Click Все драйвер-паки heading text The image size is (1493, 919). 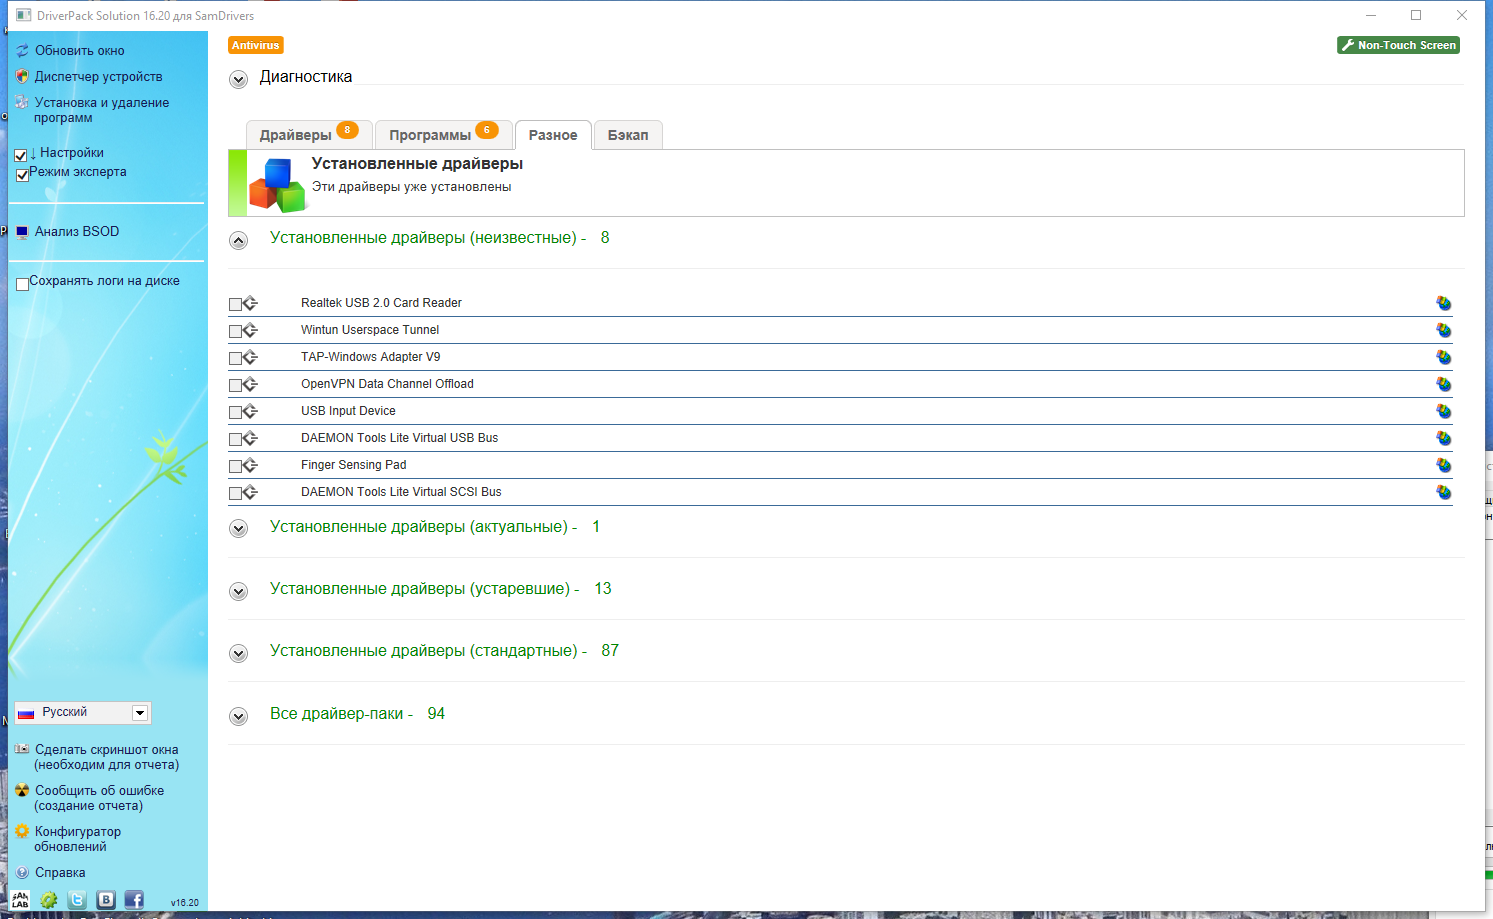(341, 714)
